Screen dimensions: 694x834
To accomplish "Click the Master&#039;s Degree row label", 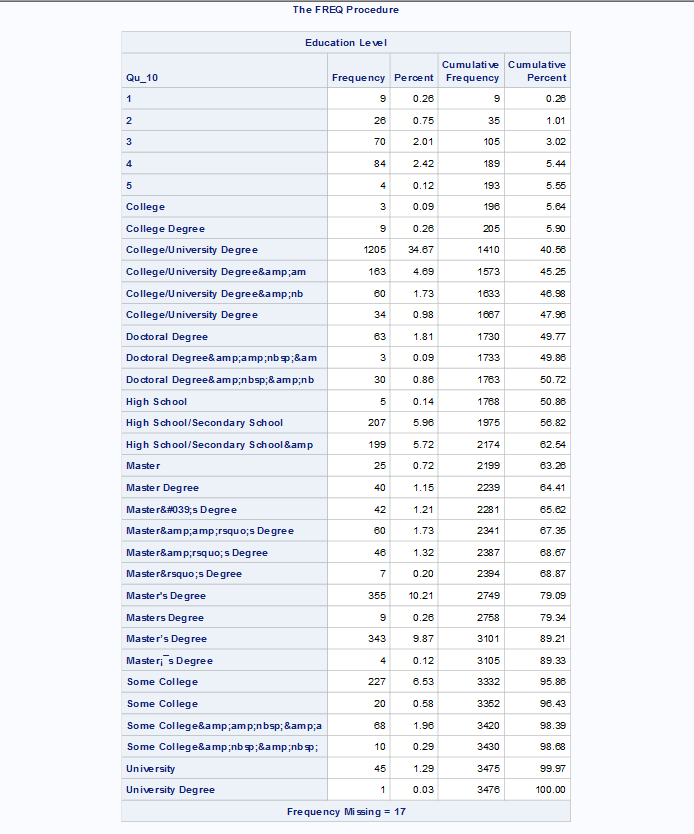I will point(181,510).
